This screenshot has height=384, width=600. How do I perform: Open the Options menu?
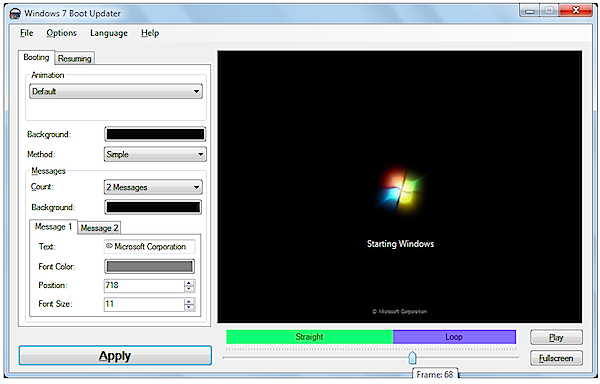click(61, 33)
